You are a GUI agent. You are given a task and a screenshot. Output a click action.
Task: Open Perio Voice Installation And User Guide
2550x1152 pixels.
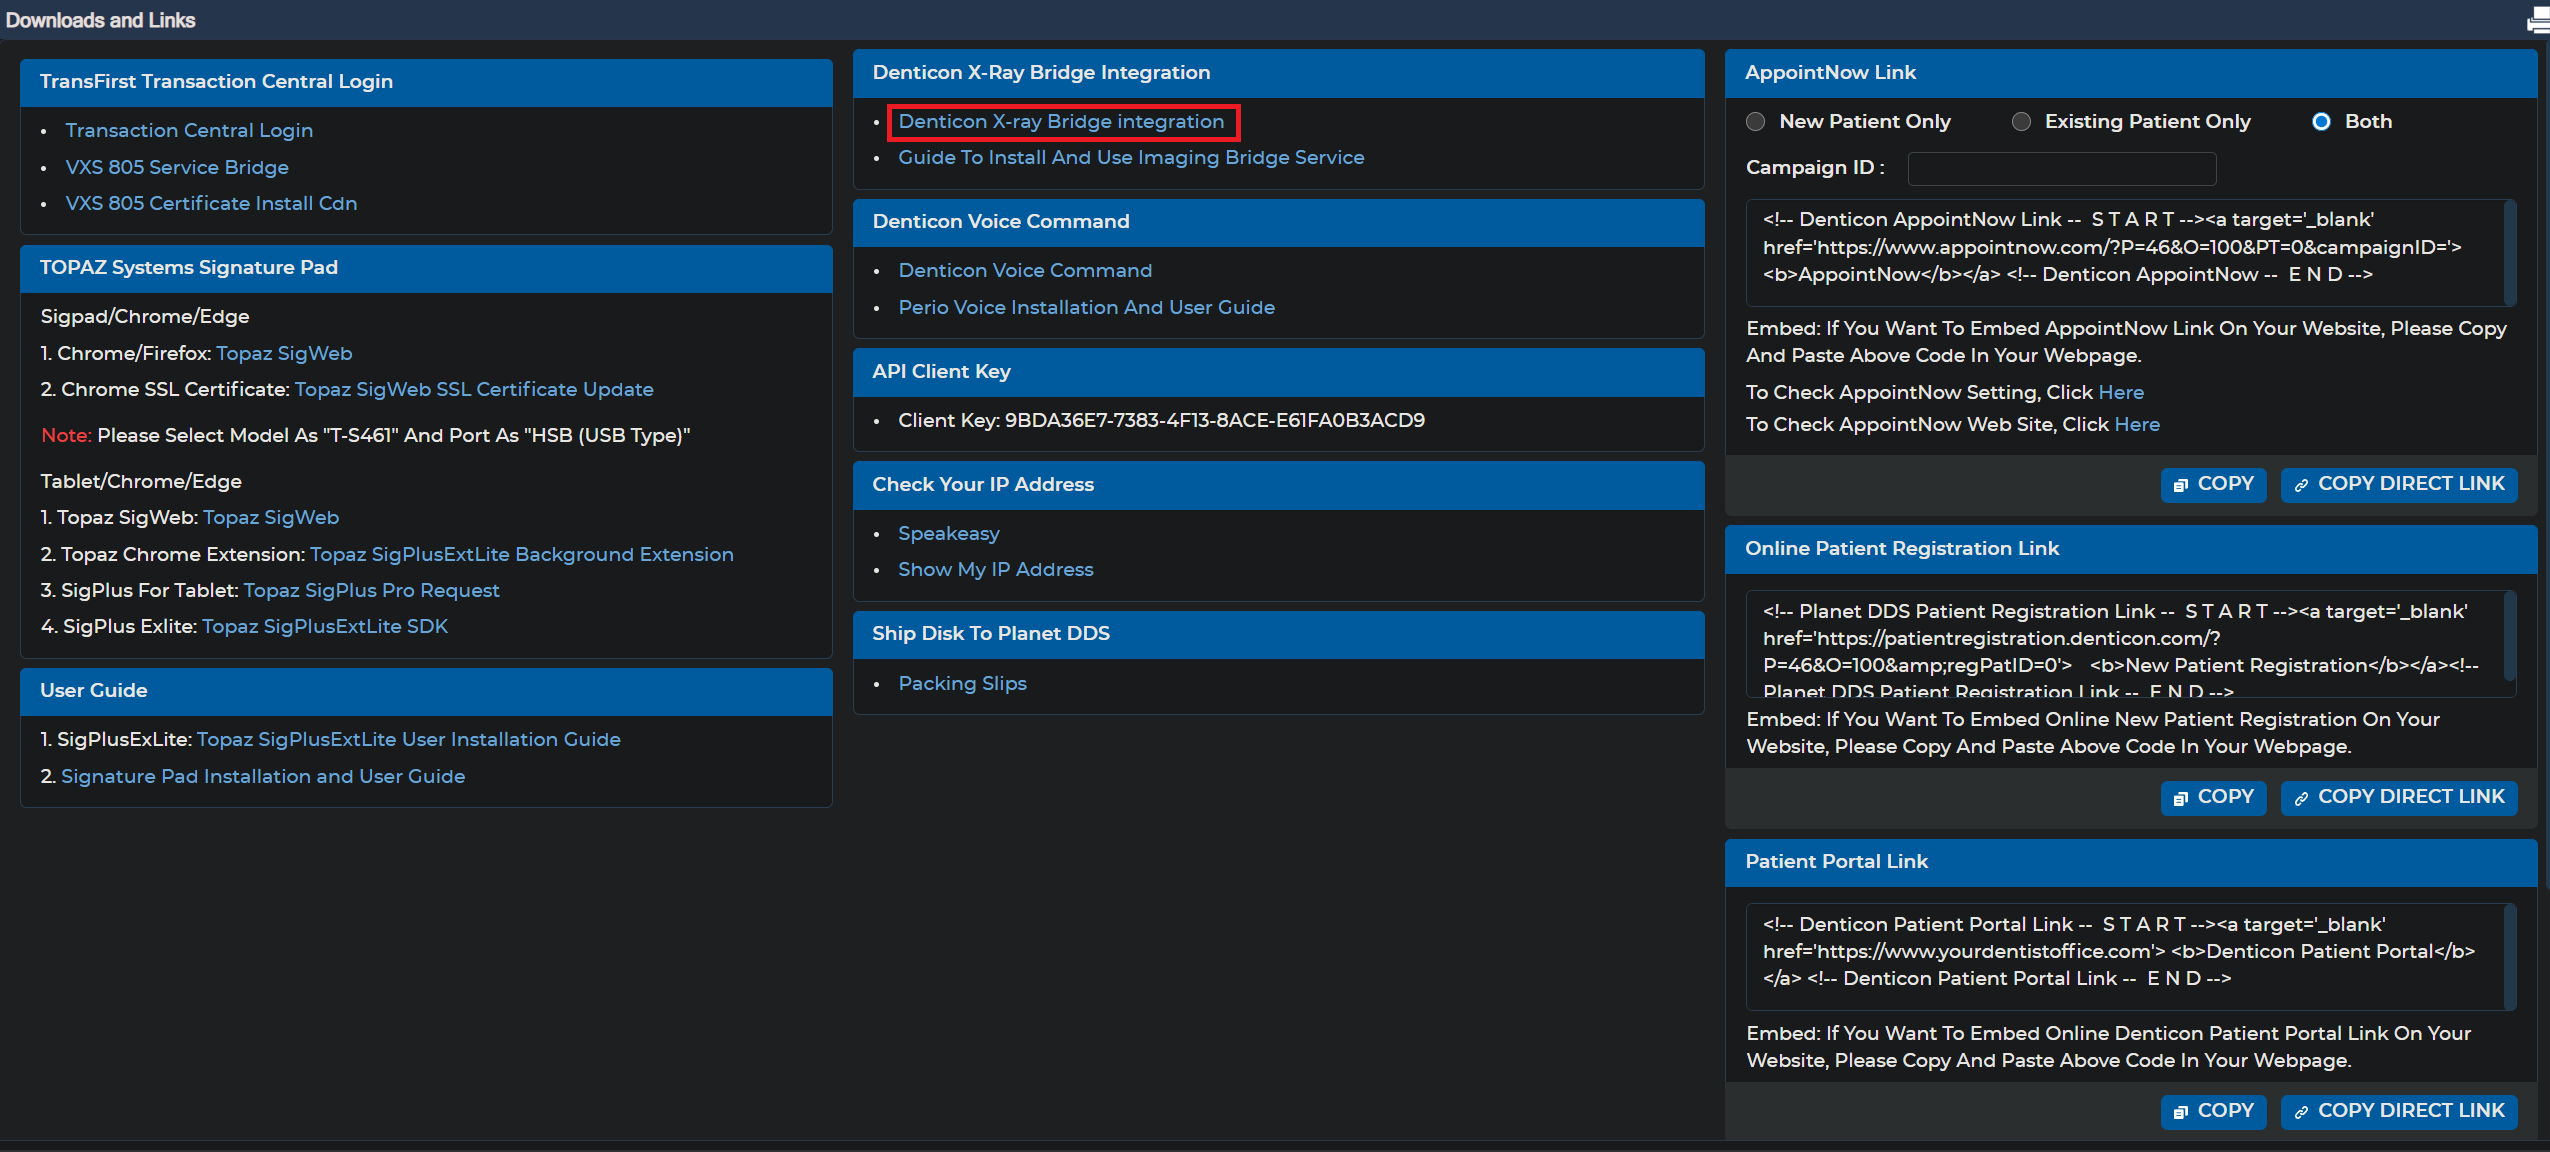coord(1086,307)
